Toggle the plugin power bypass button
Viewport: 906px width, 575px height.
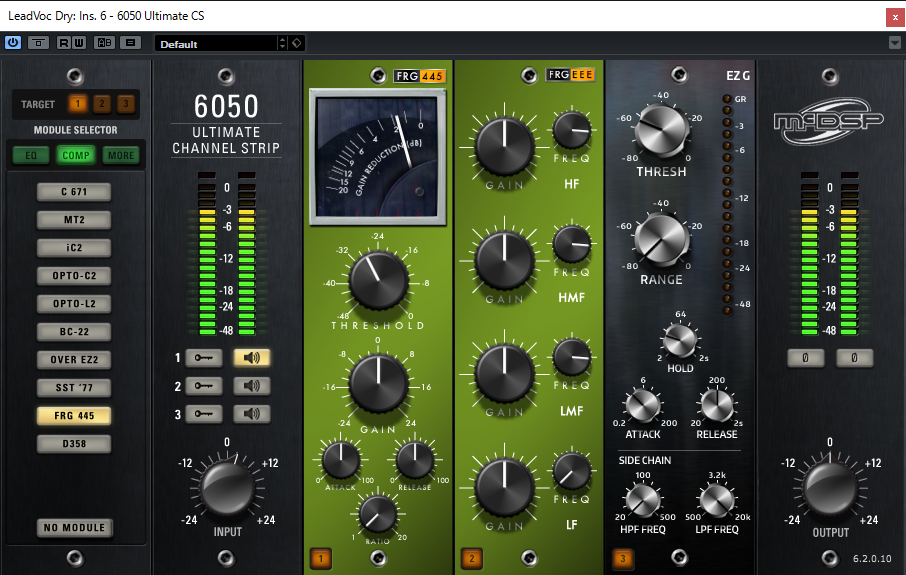[x=13, y=43]
